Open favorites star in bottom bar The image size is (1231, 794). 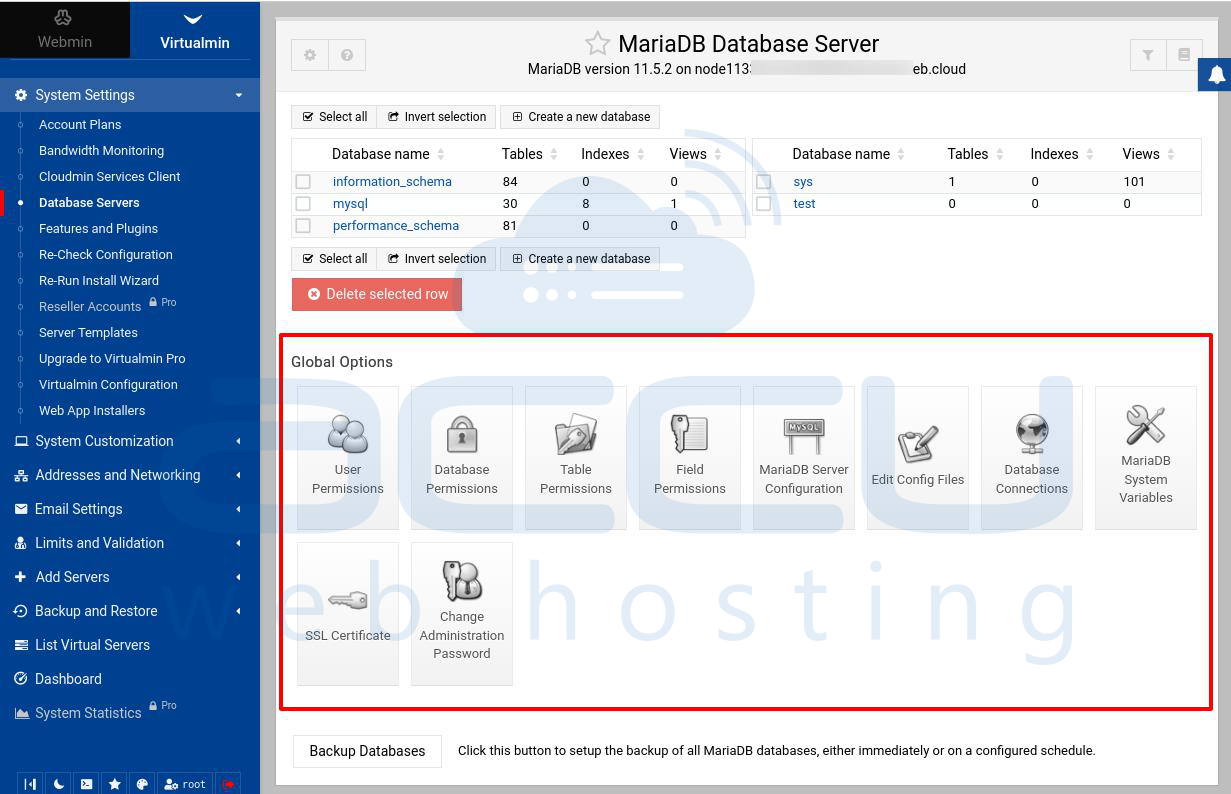115,784
